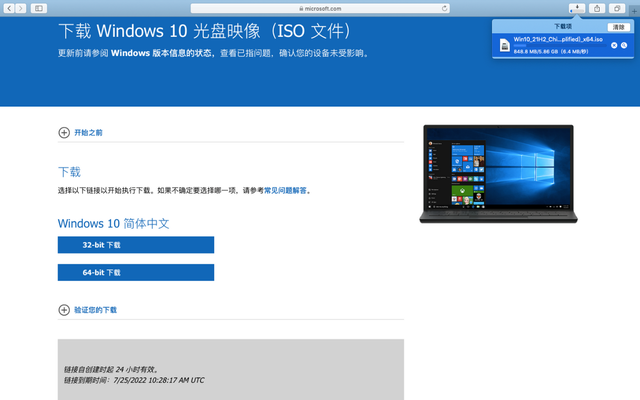Reload the microsoft.com page
Viewport: 640px width, 400px height.
444,8
